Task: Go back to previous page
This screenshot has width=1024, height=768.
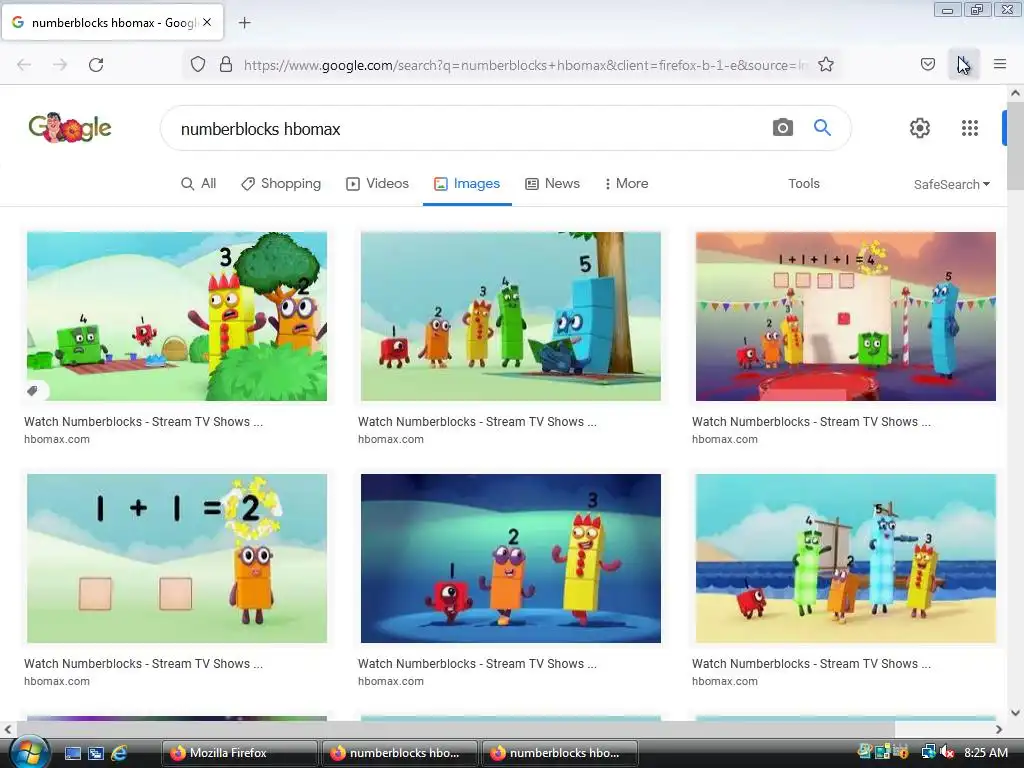Action: tap(24, 65)
